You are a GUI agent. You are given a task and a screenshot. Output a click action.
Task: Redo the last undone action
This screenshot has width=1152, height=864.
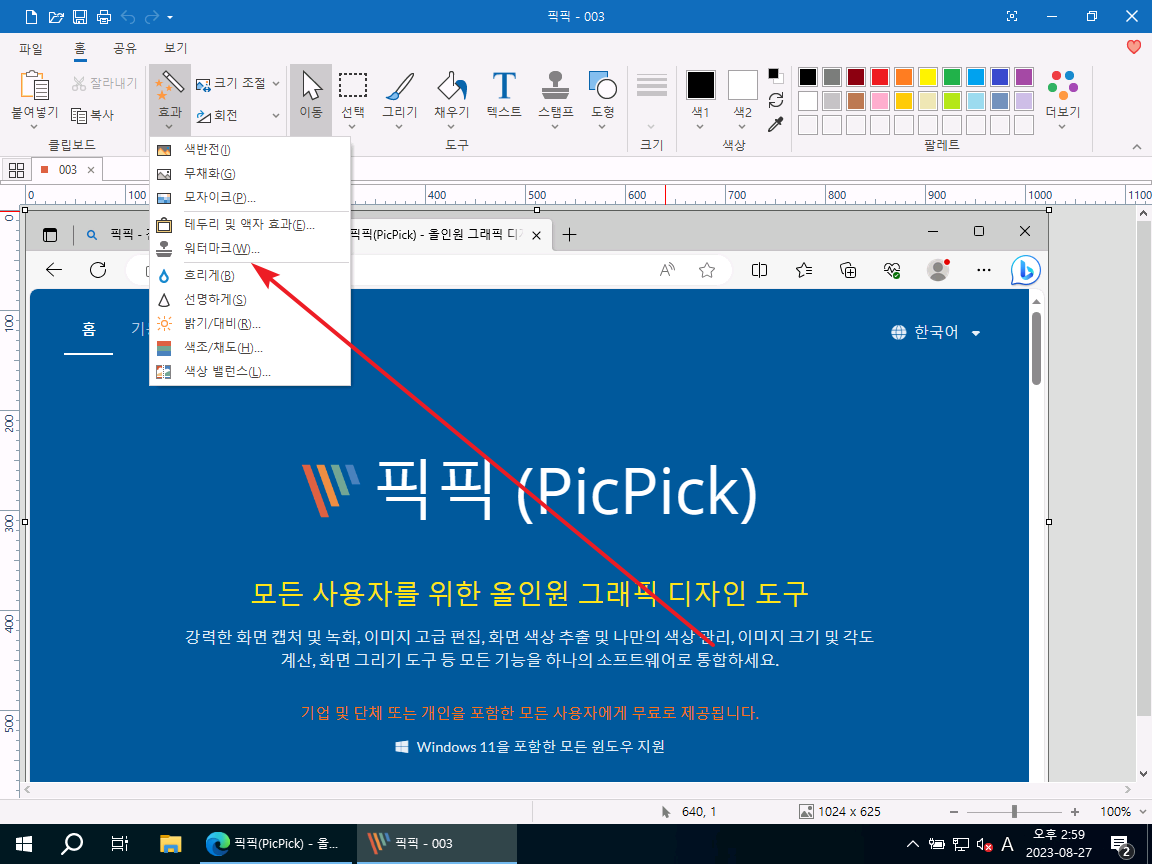tap(151, 16)
